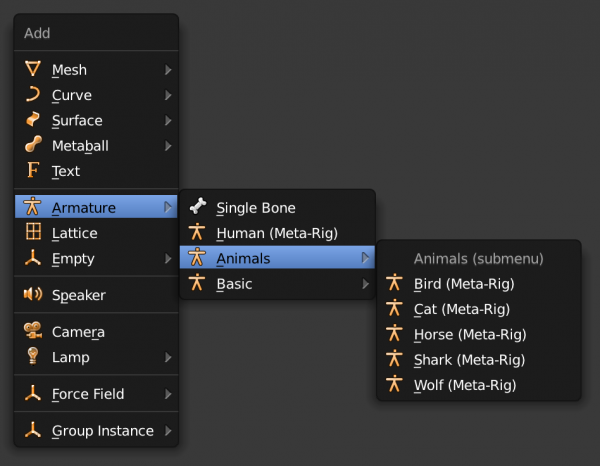Click the Empty axes icon

pos(33,257)
